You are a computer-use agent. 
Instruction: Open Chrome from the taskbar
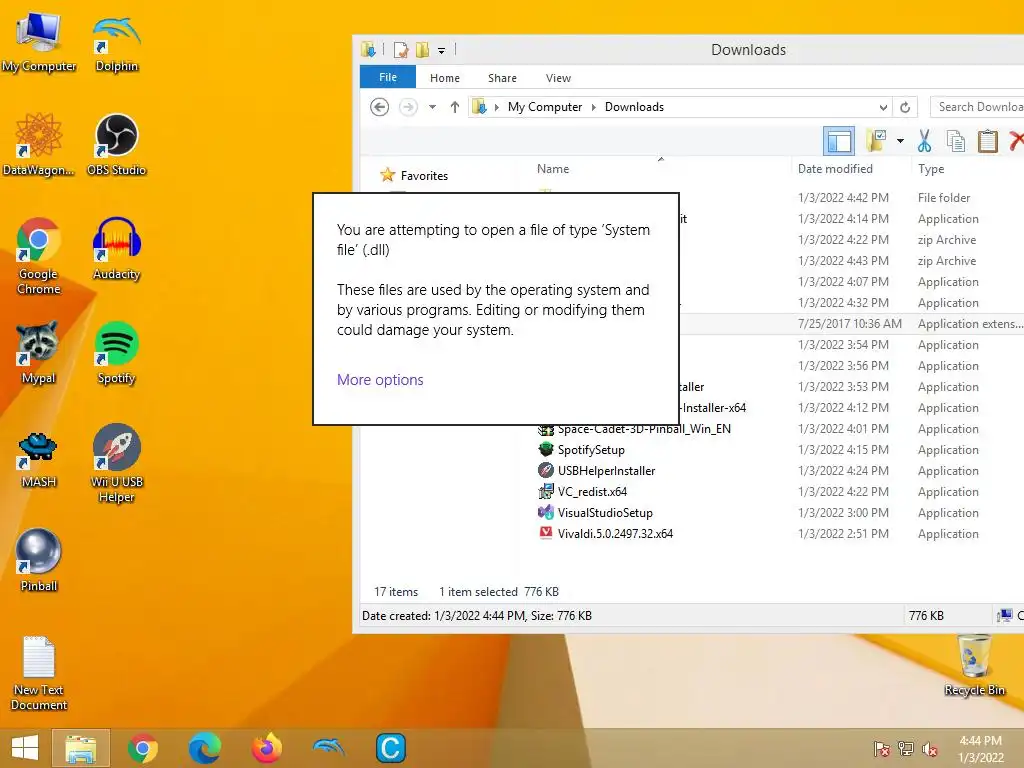pos(142,748)
